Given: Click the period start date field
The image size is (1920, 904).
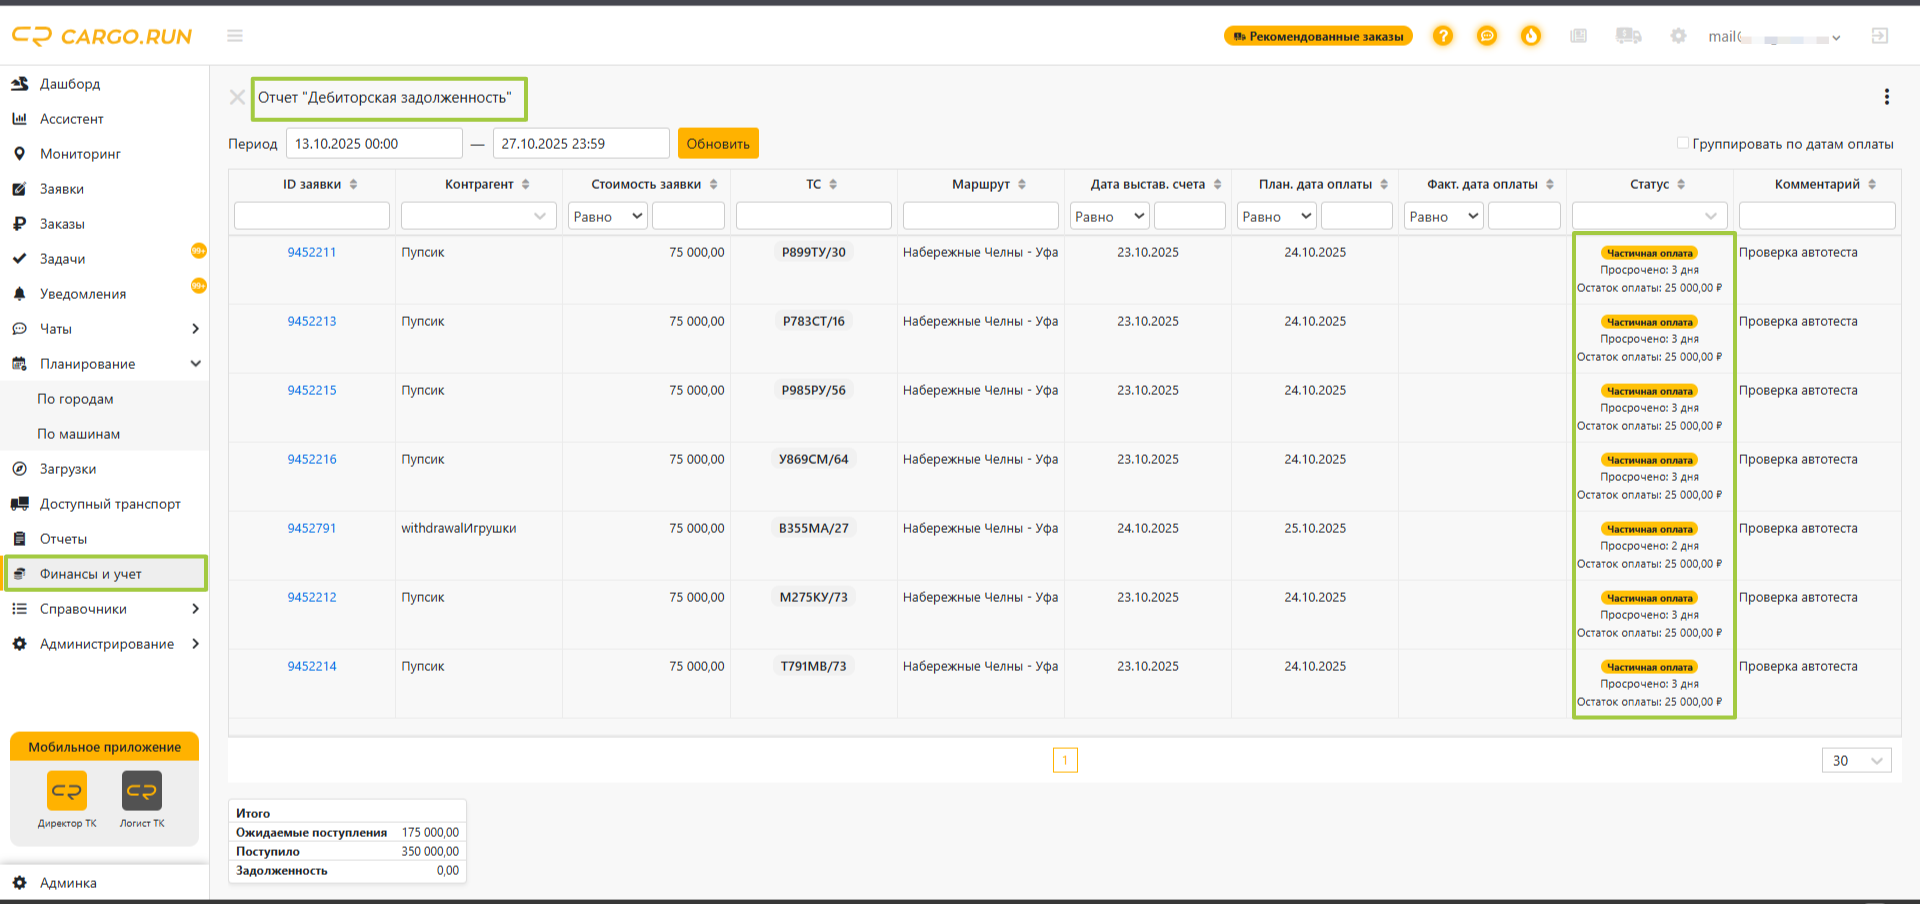Looking at the screenshot, I should [374, 143].
